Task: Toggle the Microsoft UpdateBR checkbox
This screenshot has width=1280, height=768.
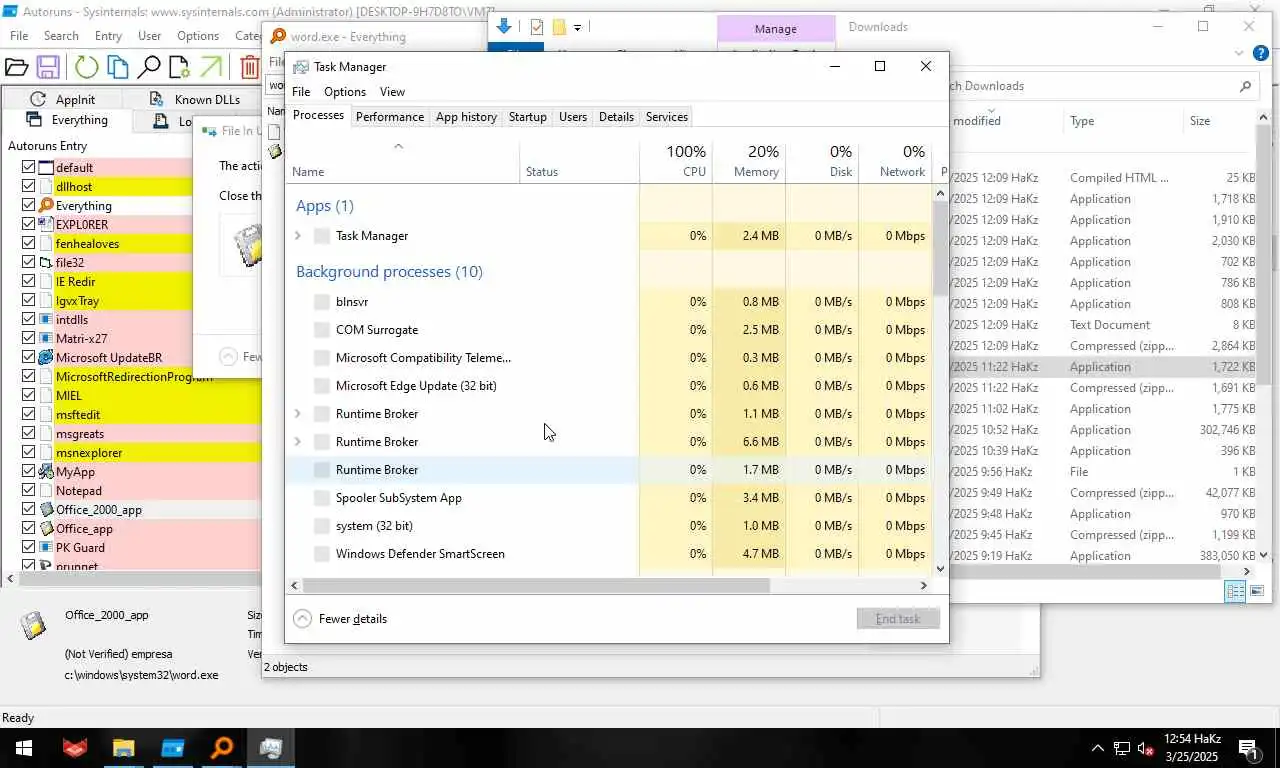Action: coord(28,357)
